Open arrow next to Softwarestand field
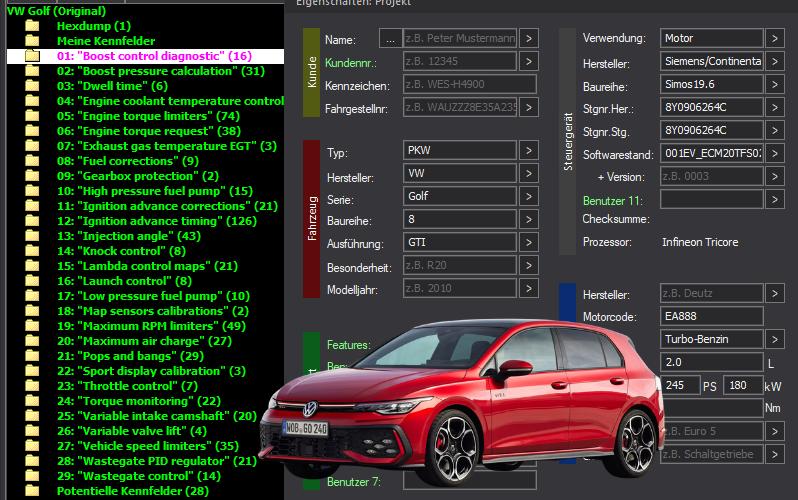 coord(775,153)
